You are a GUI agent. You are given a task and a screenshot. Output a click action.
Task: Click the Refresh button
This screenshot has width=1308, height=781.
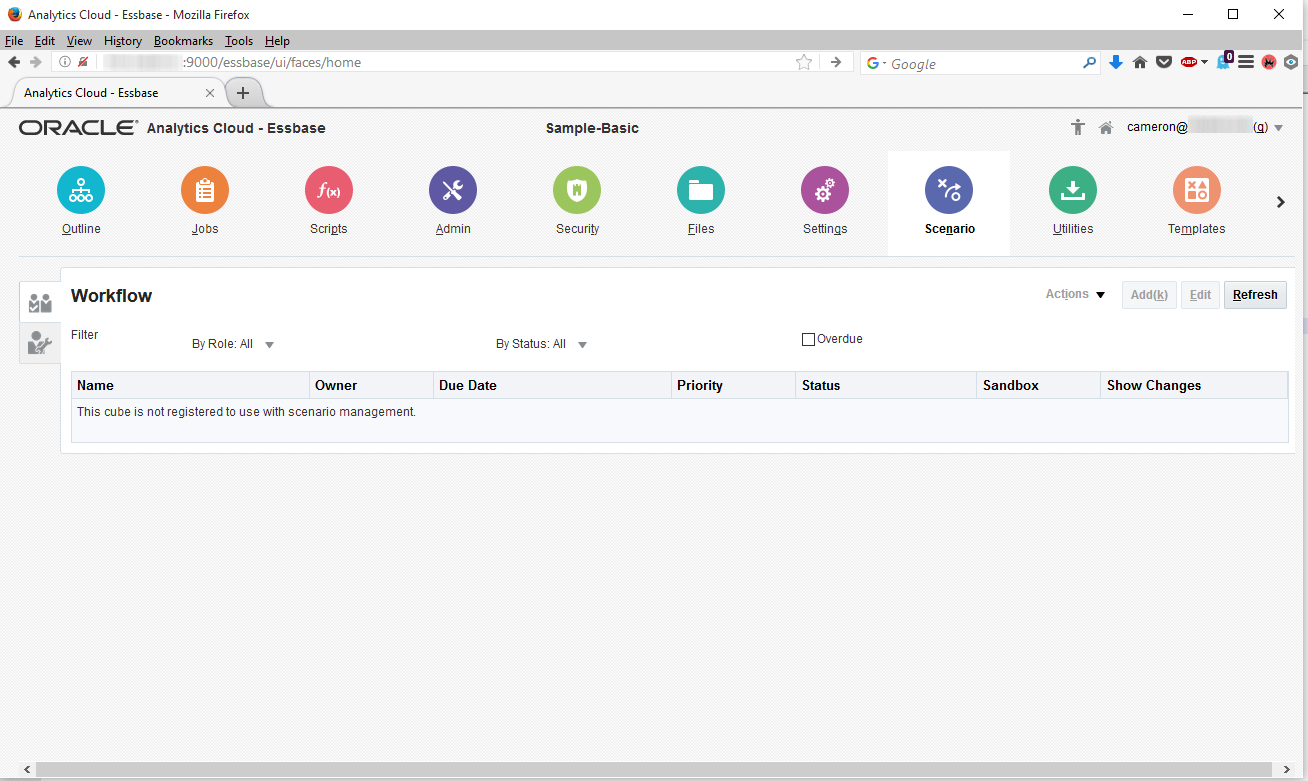tap(1255, 295)
